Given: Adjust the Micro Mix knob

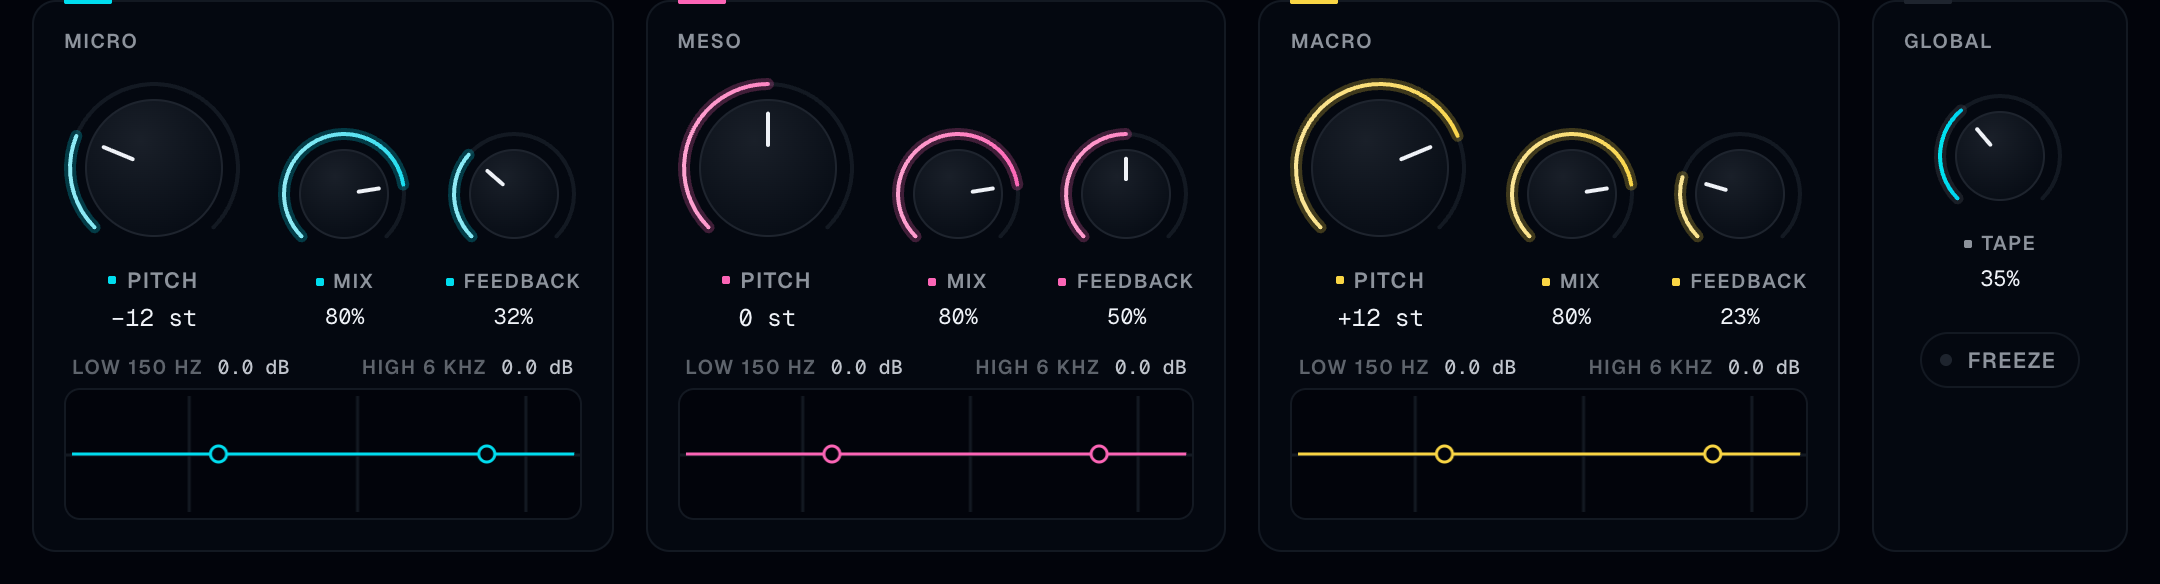Looking at the screenshot, I should (344, 194).
